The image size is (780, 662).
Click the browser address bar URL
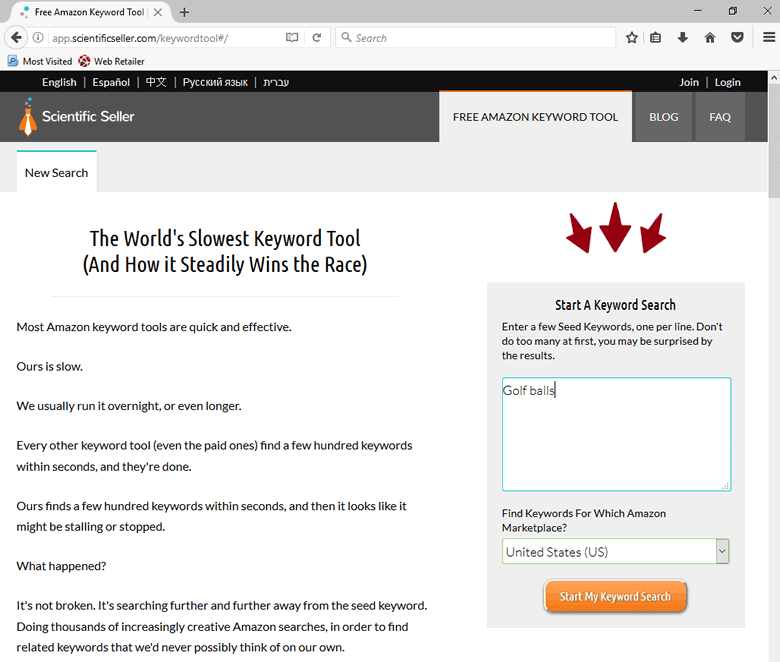tap(140, 38)
